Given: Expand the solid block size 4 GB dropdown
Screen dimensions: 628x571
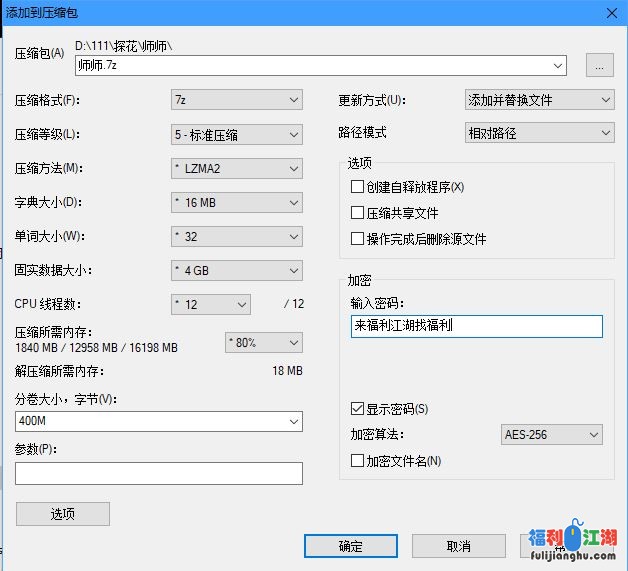Looking at the screenshot, I should pyautogui.click(x=236, y=270).
